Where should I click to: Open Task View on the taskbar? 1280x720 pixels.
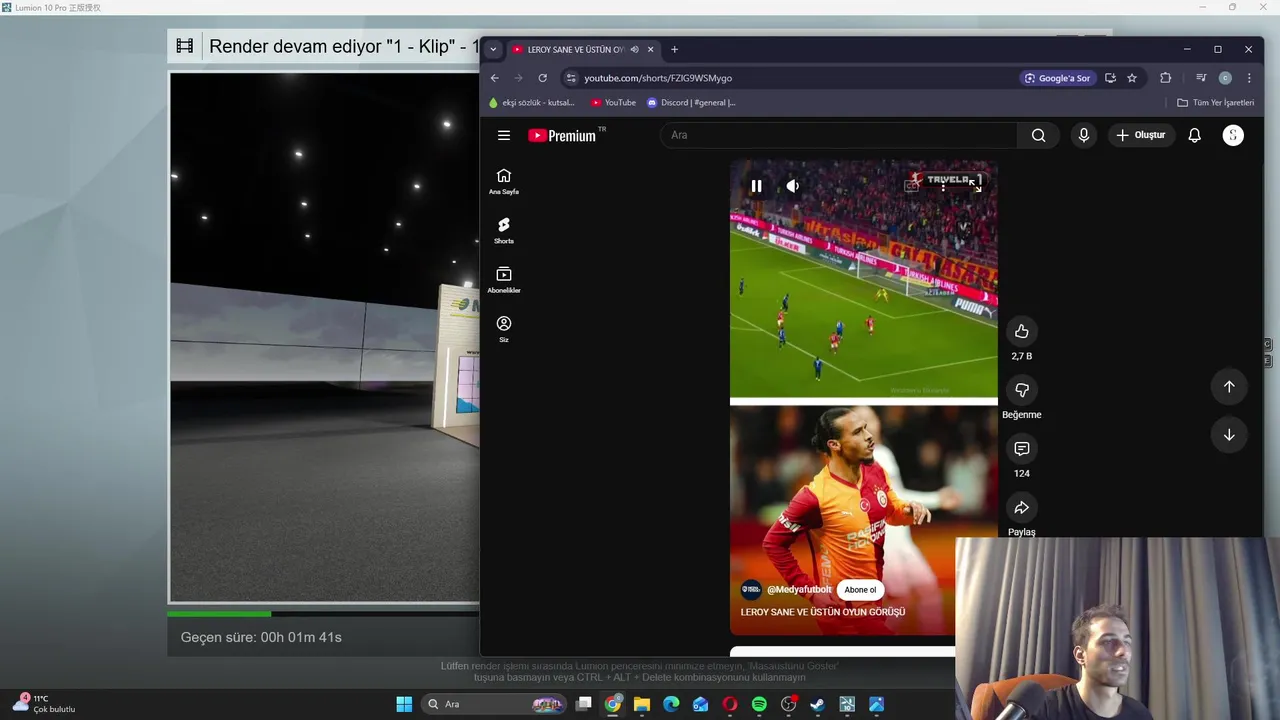(x=584, y=704)
